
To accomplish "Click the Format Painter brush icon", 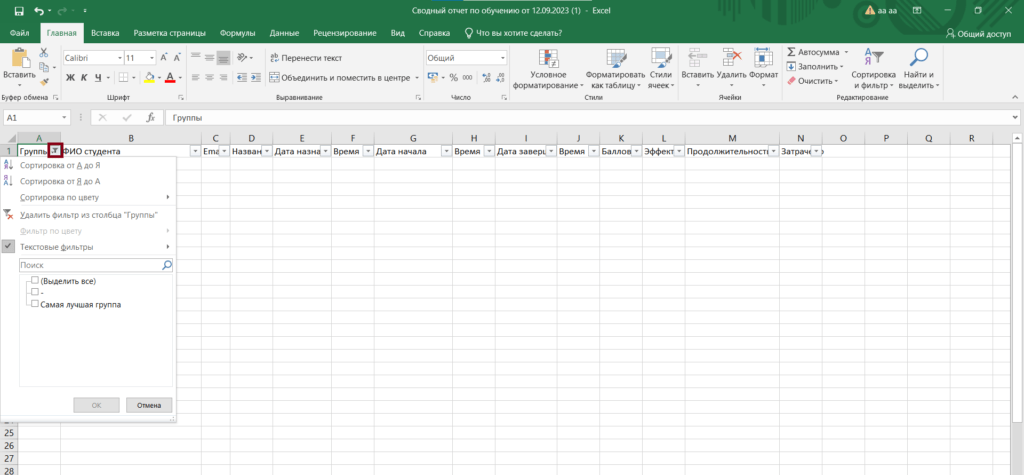I will click(x=44, y=82).
